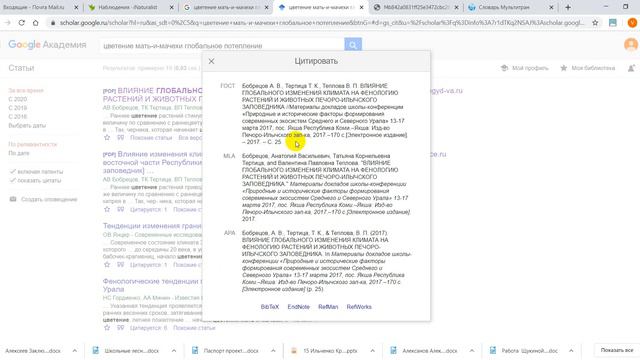Filter results since 2020

pos(18,99)
